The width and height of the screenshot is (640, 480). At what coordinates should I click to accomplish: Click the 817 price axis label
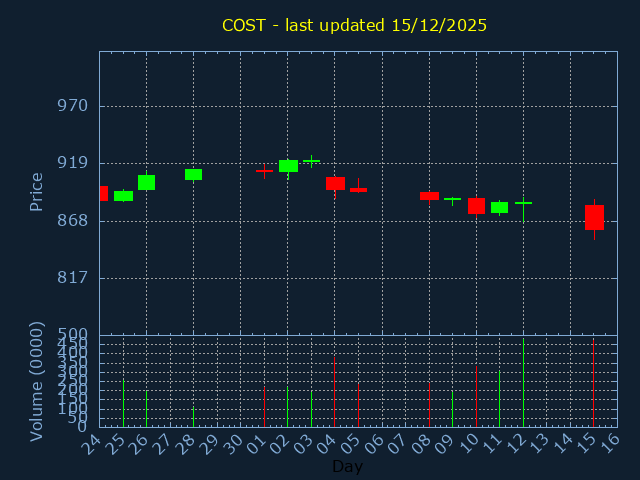(72, 278)
